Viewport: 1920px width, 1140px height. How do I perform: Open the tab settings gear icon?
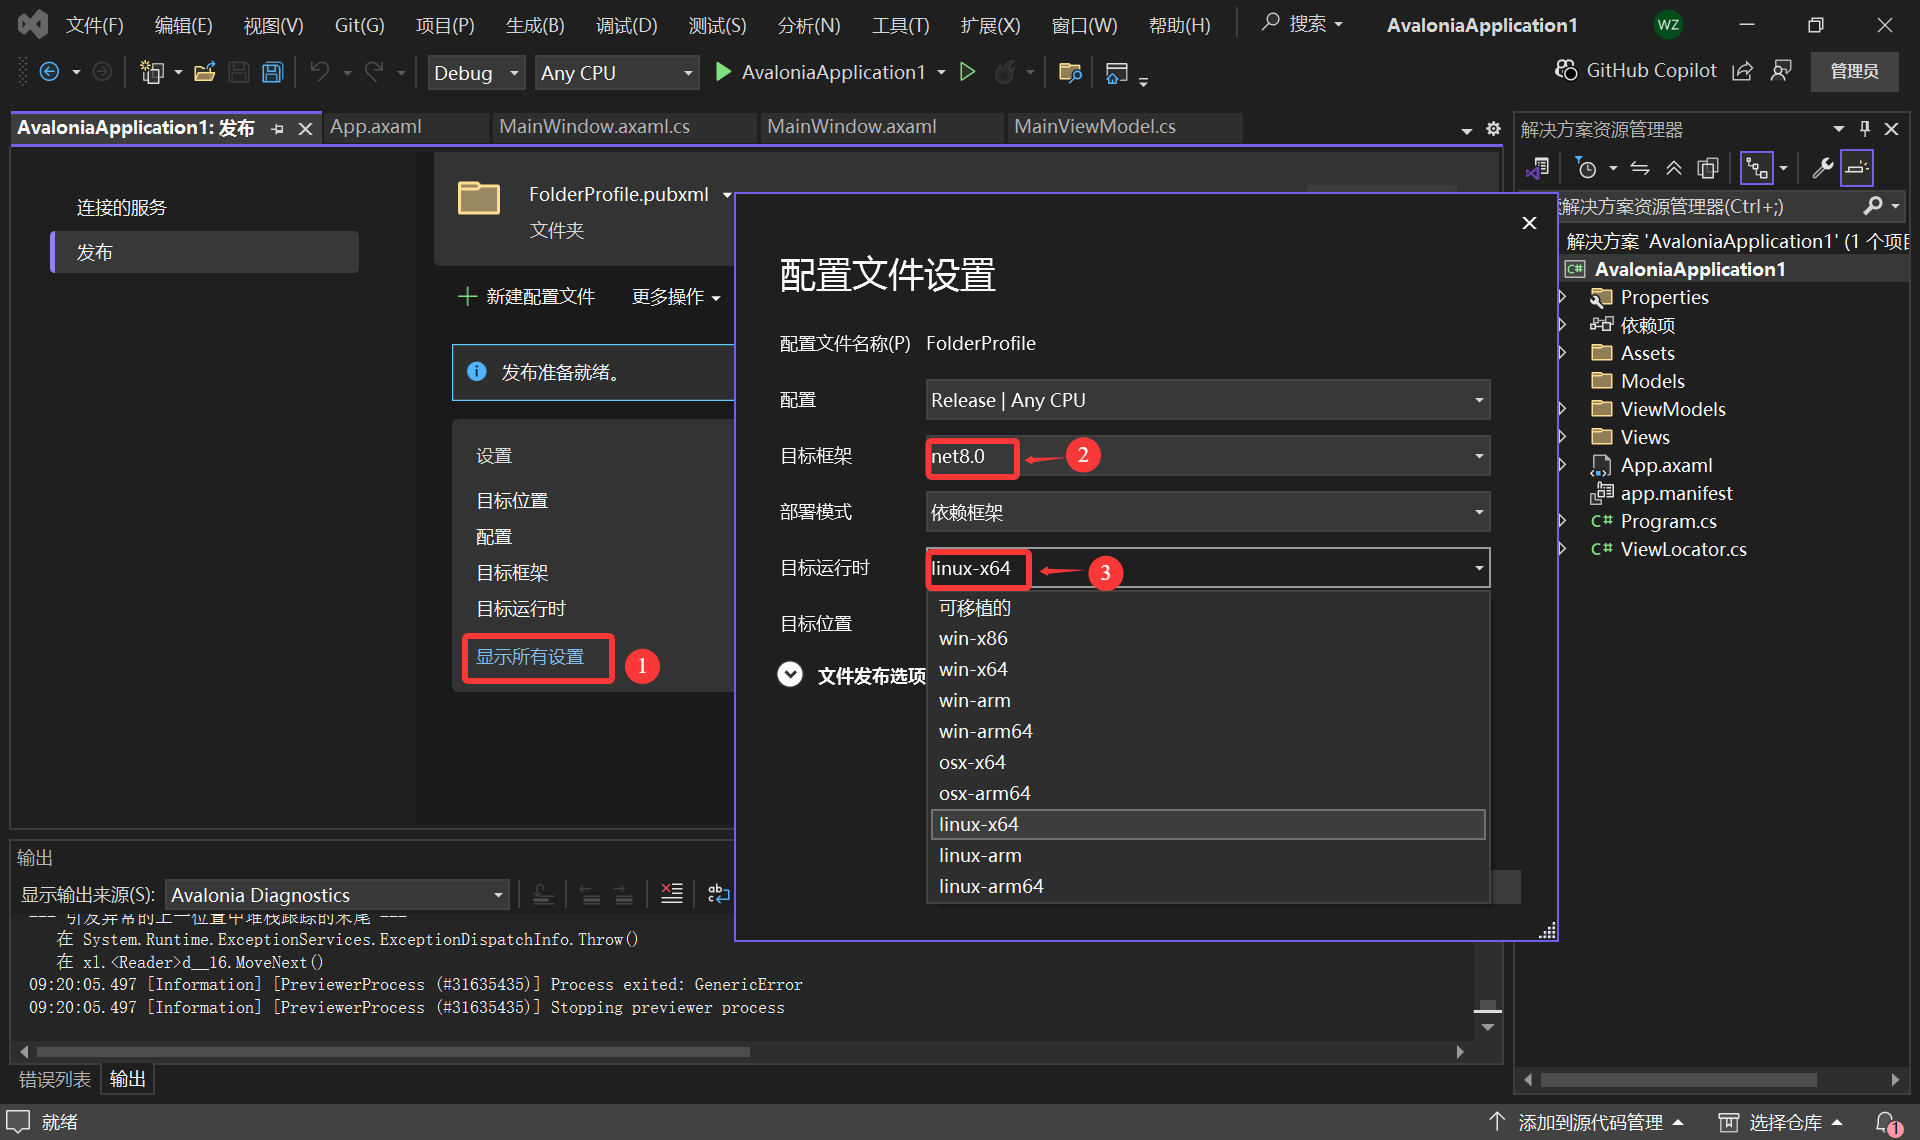click(1493, 128)
